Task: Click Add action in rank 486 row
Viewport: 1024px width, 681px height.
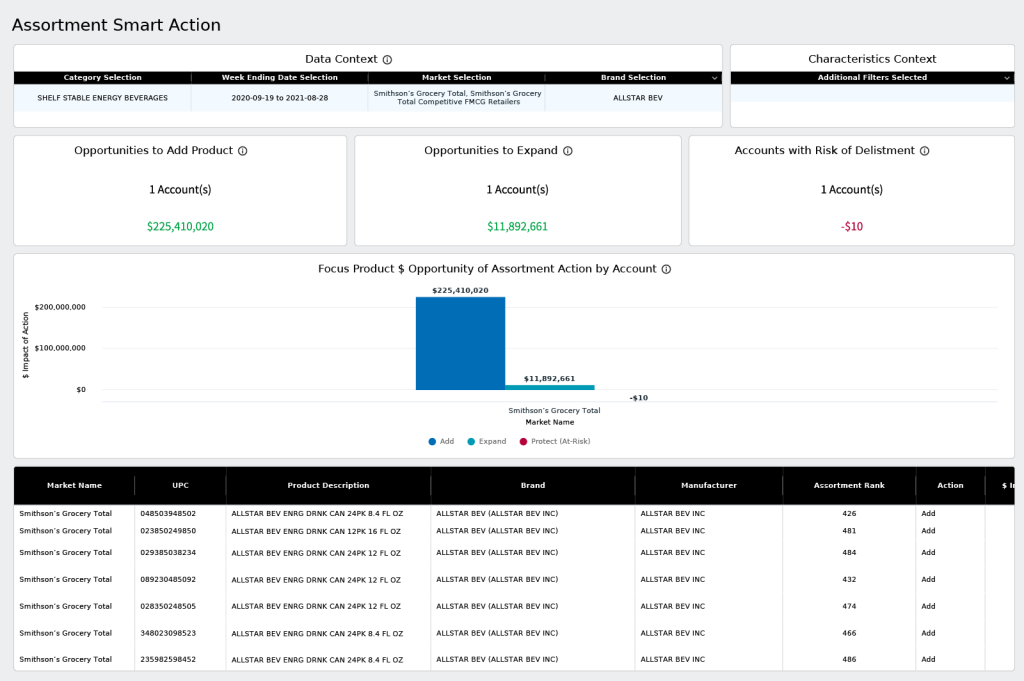Action: 928,659
